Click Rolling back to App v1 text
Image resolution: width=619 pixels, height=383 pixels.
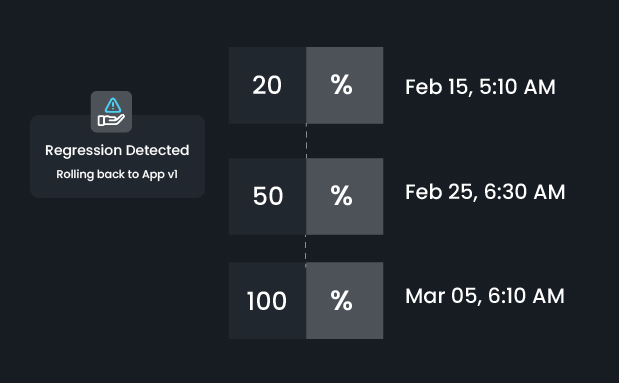pyautogui.click(x=117, y=174)
